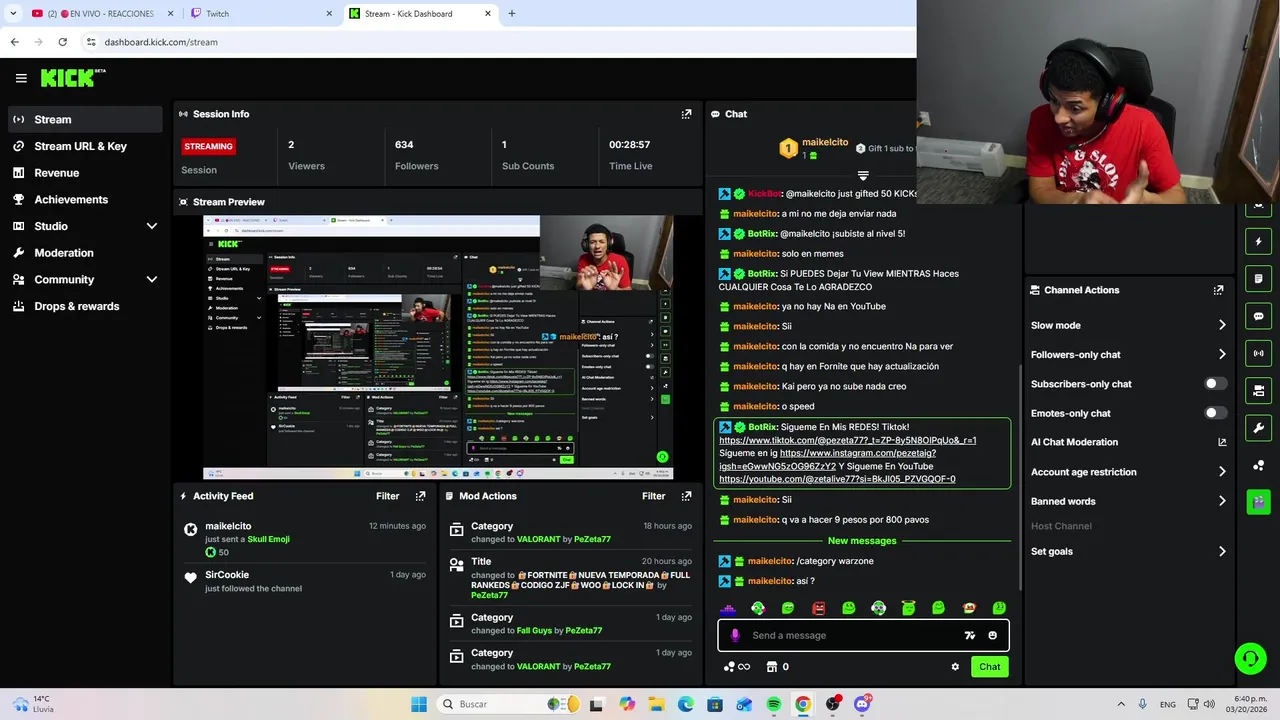Open Slow mode options arrow
The image size is (1280, 720).
tap(1222, 325)
